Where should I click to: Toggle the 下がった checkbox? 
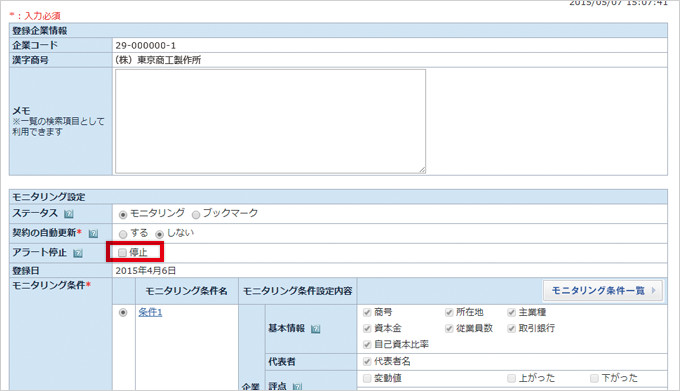(594, 378)
